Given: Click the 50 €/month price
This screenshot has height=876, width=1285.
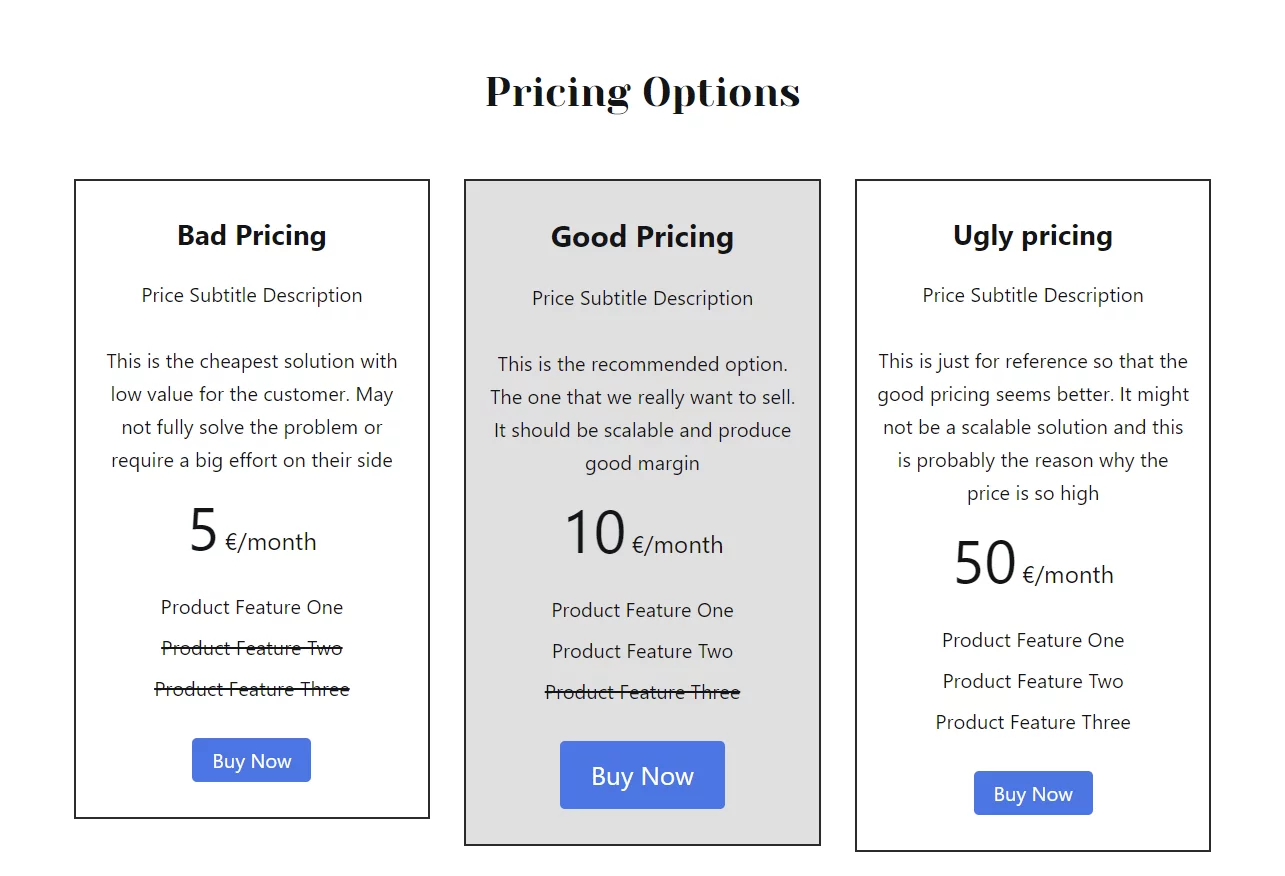Looking at the screenshot, I should click(x=1032, y=566).
